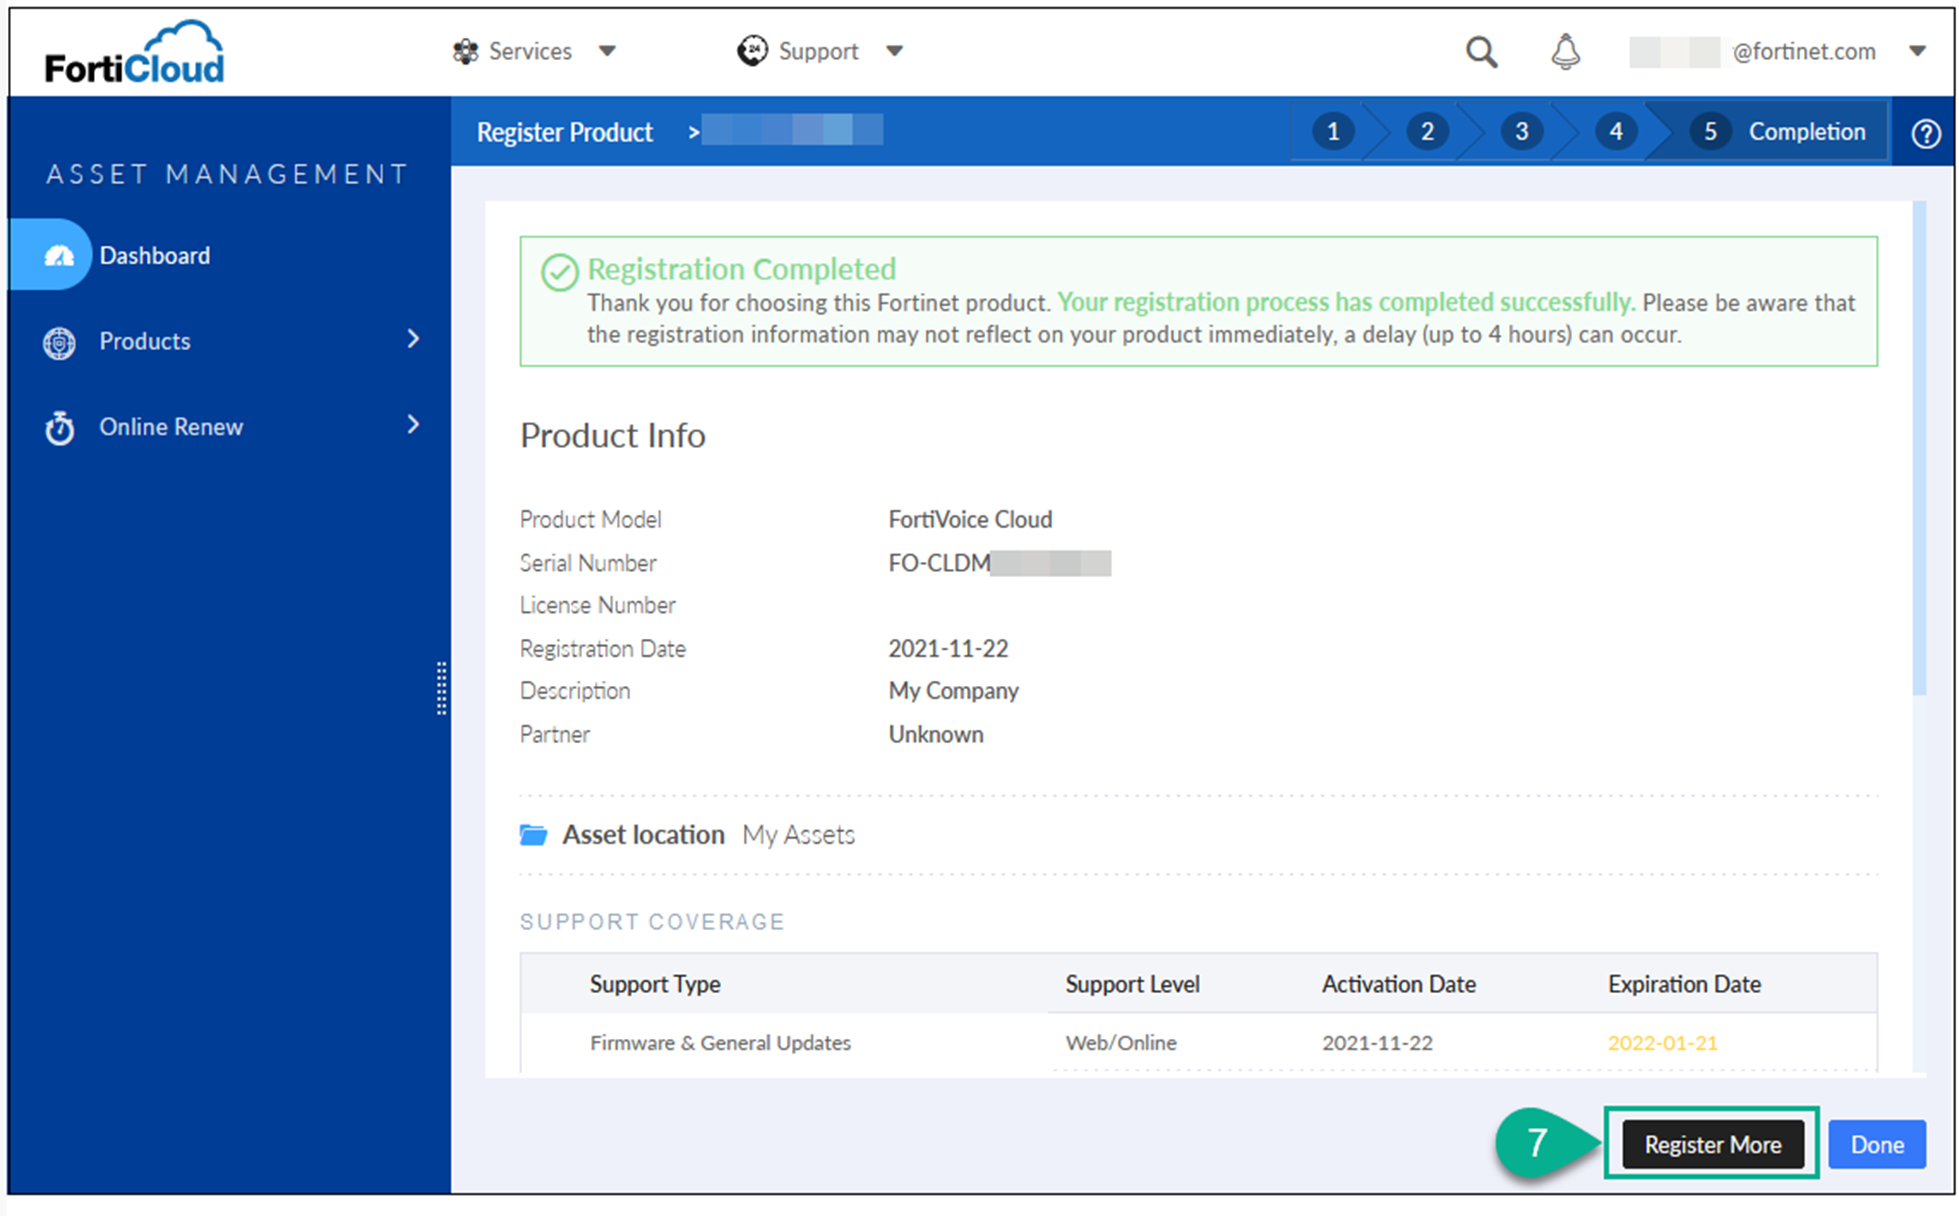Screen dimensions: 1959x1216
Task: Open the Dashboard sidebar item
Action: tap(154, 255)
